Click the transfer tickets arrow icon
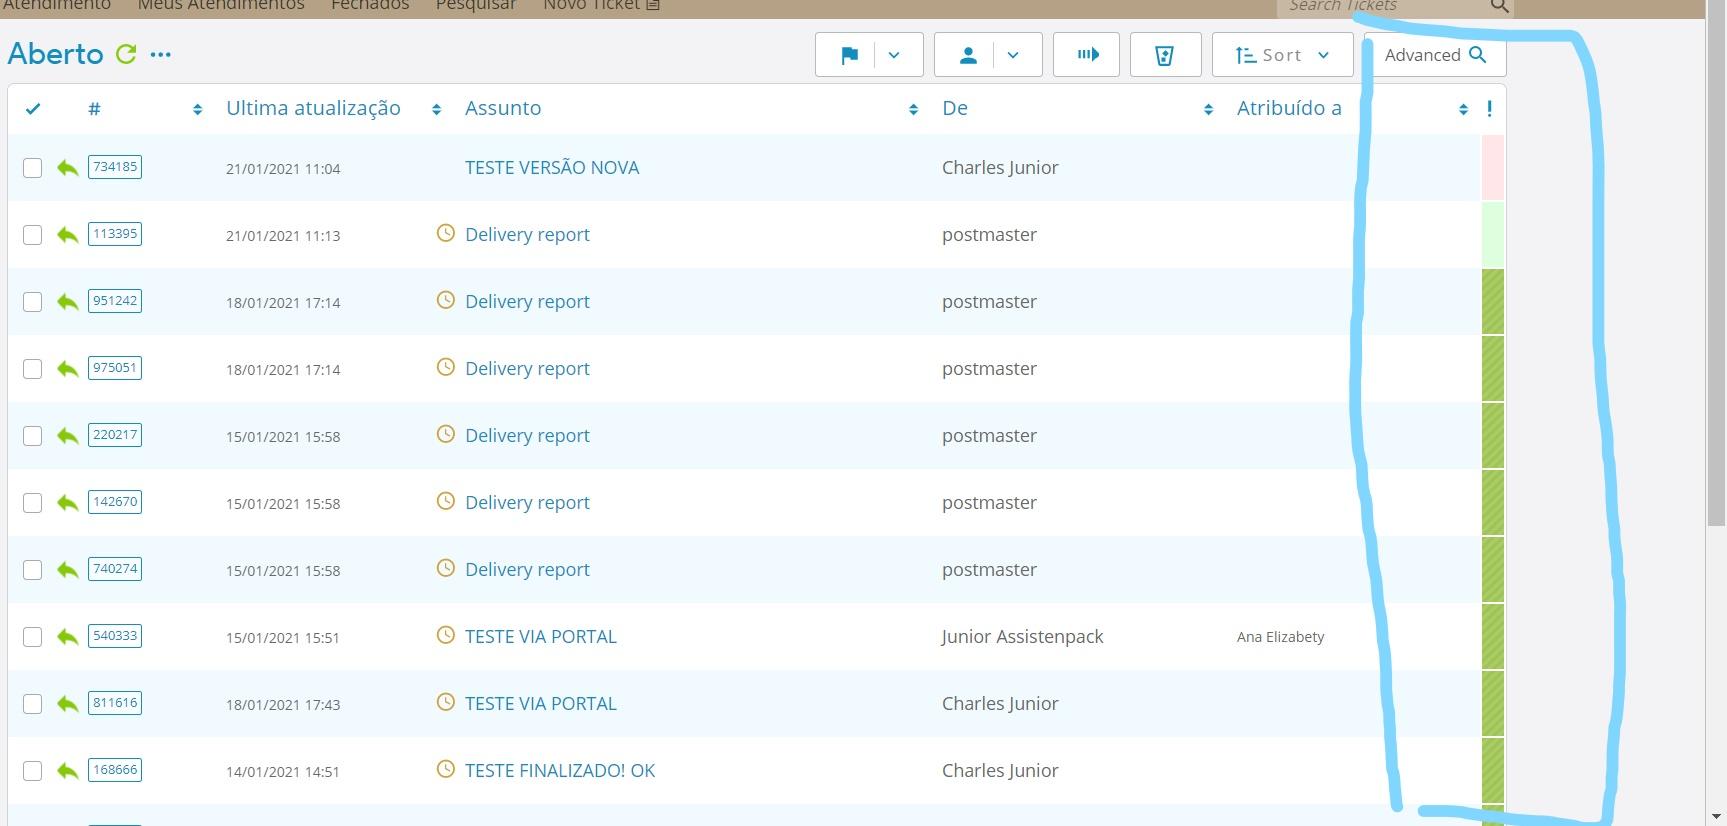 1087,55
